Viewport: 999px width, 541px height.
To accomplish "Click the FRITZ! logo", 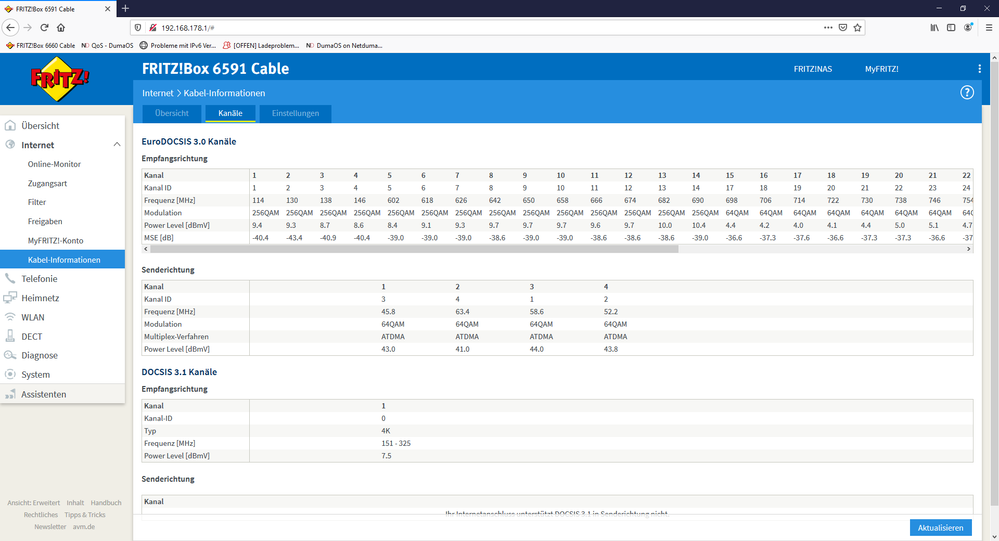I will click(x=60, y=79).
